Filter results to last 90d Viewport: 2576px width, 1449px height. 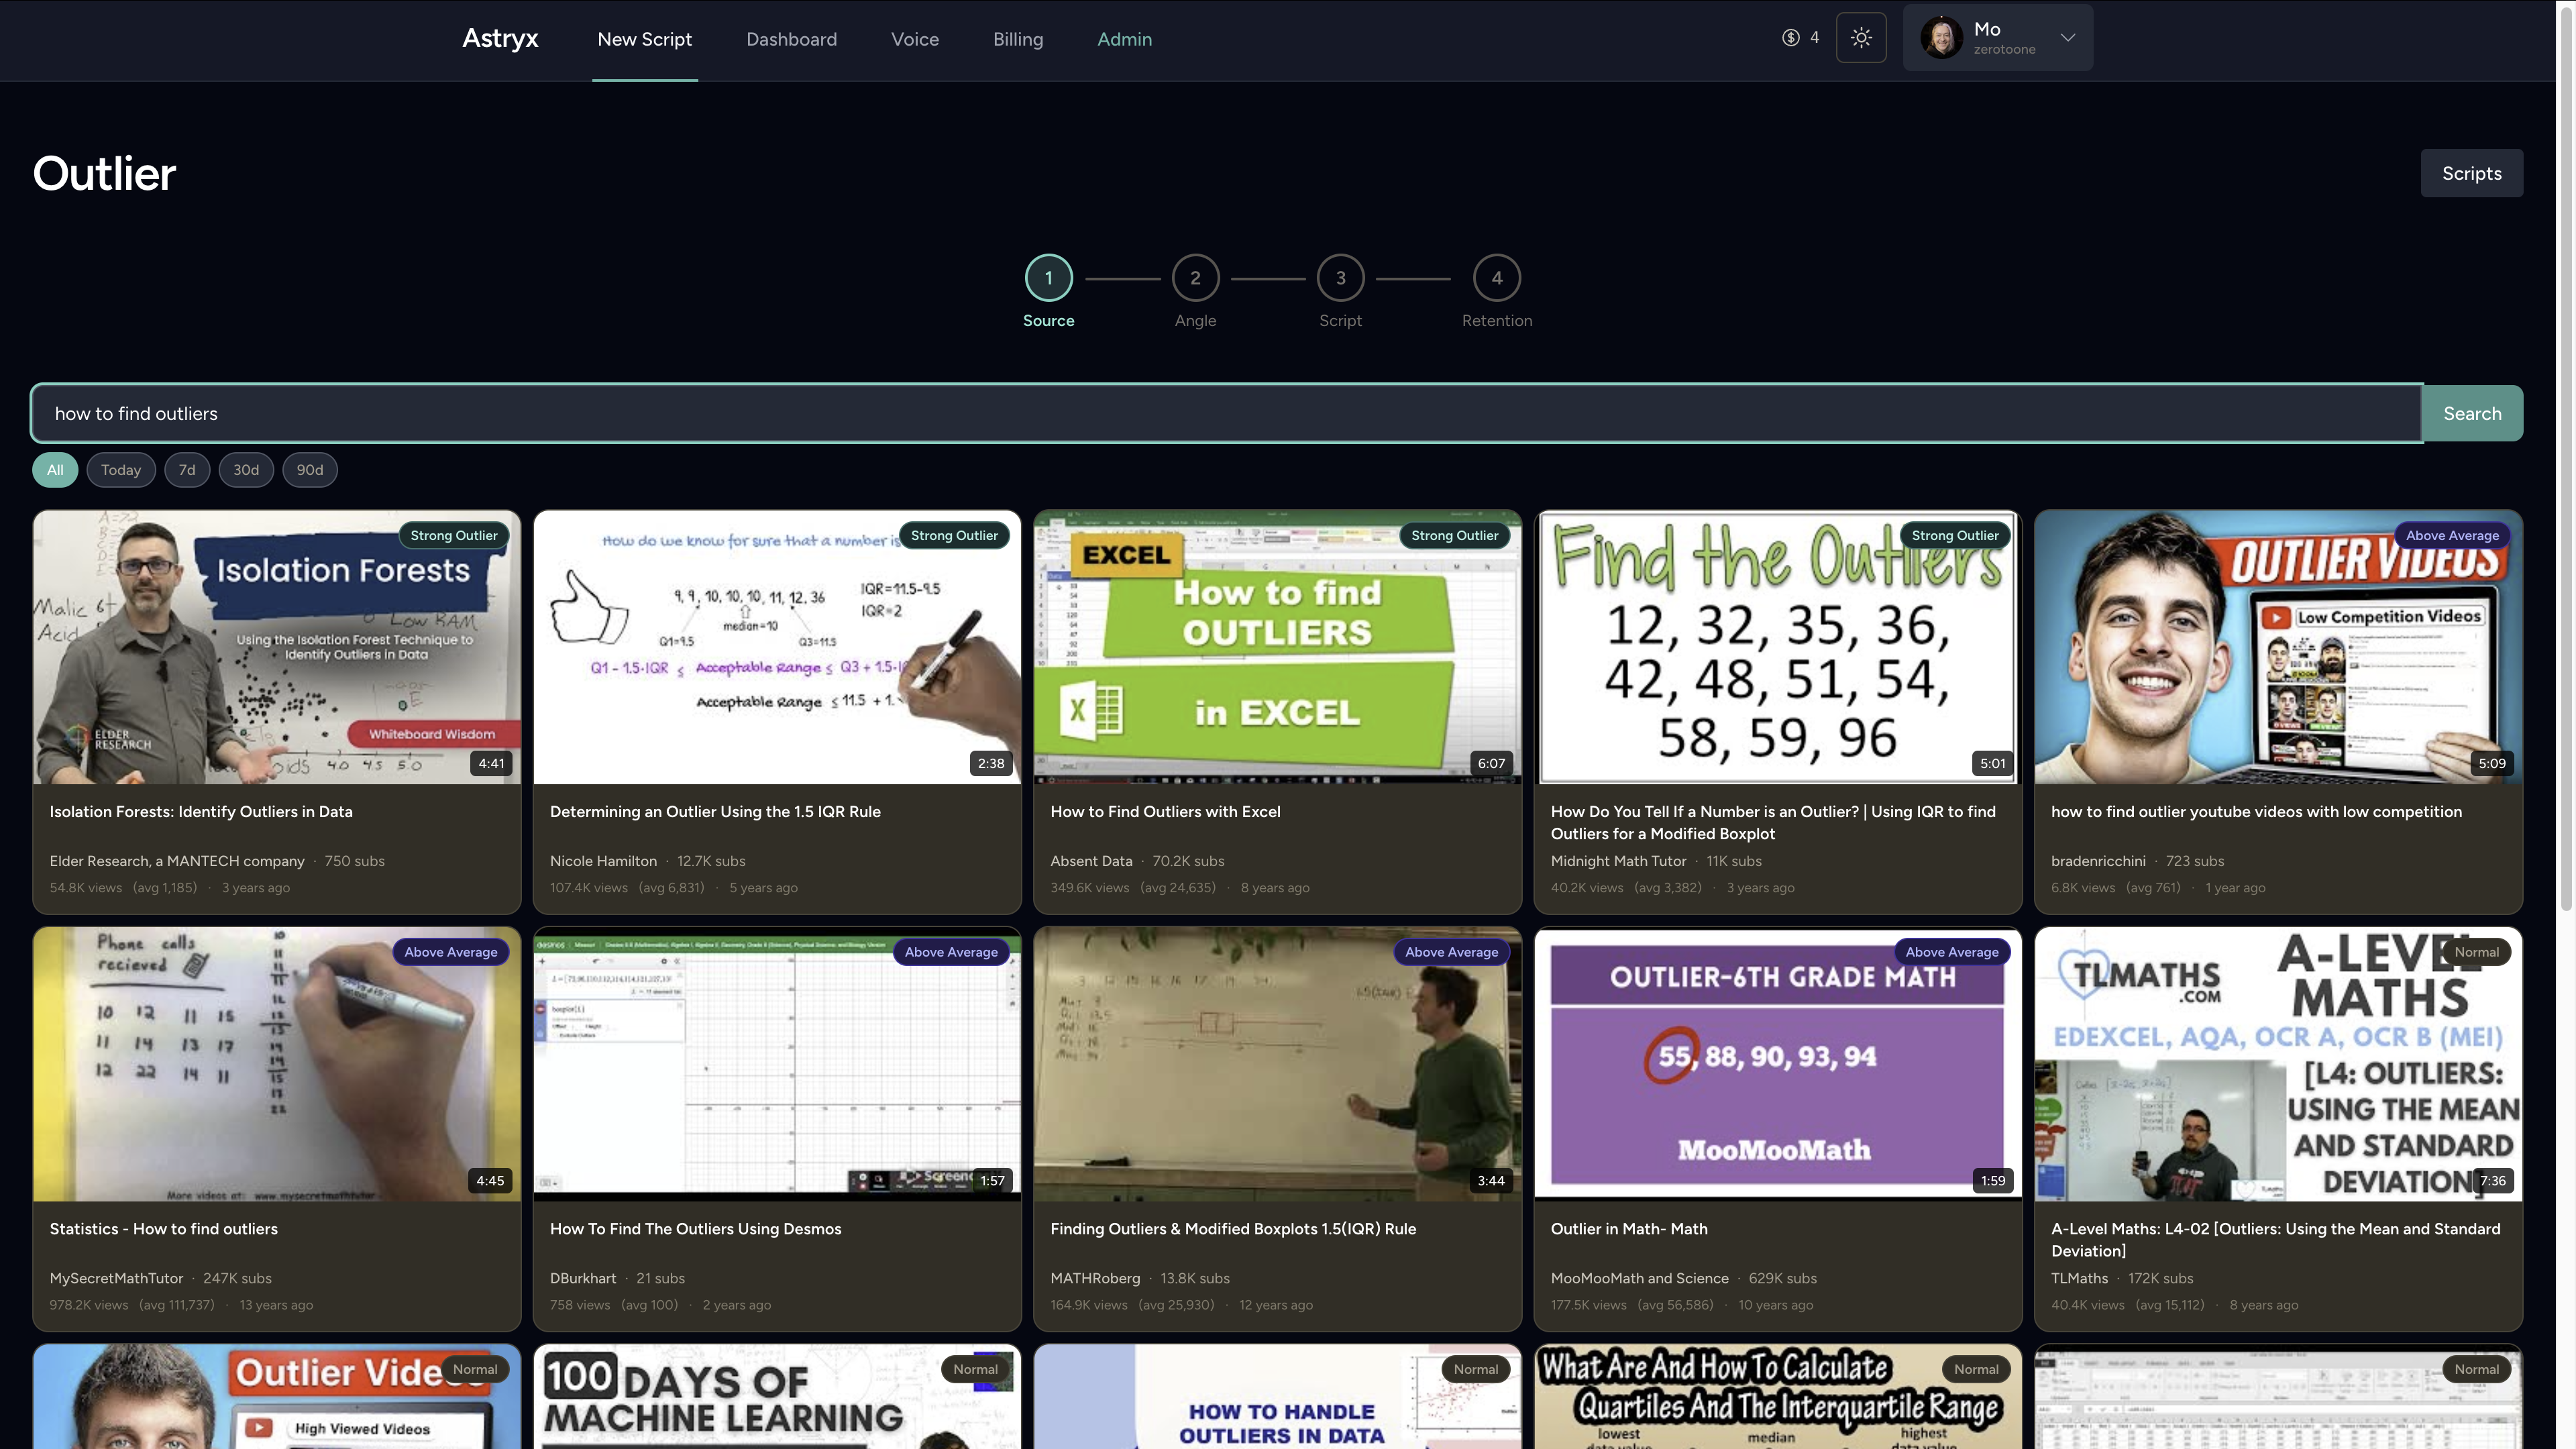(310, 470)
